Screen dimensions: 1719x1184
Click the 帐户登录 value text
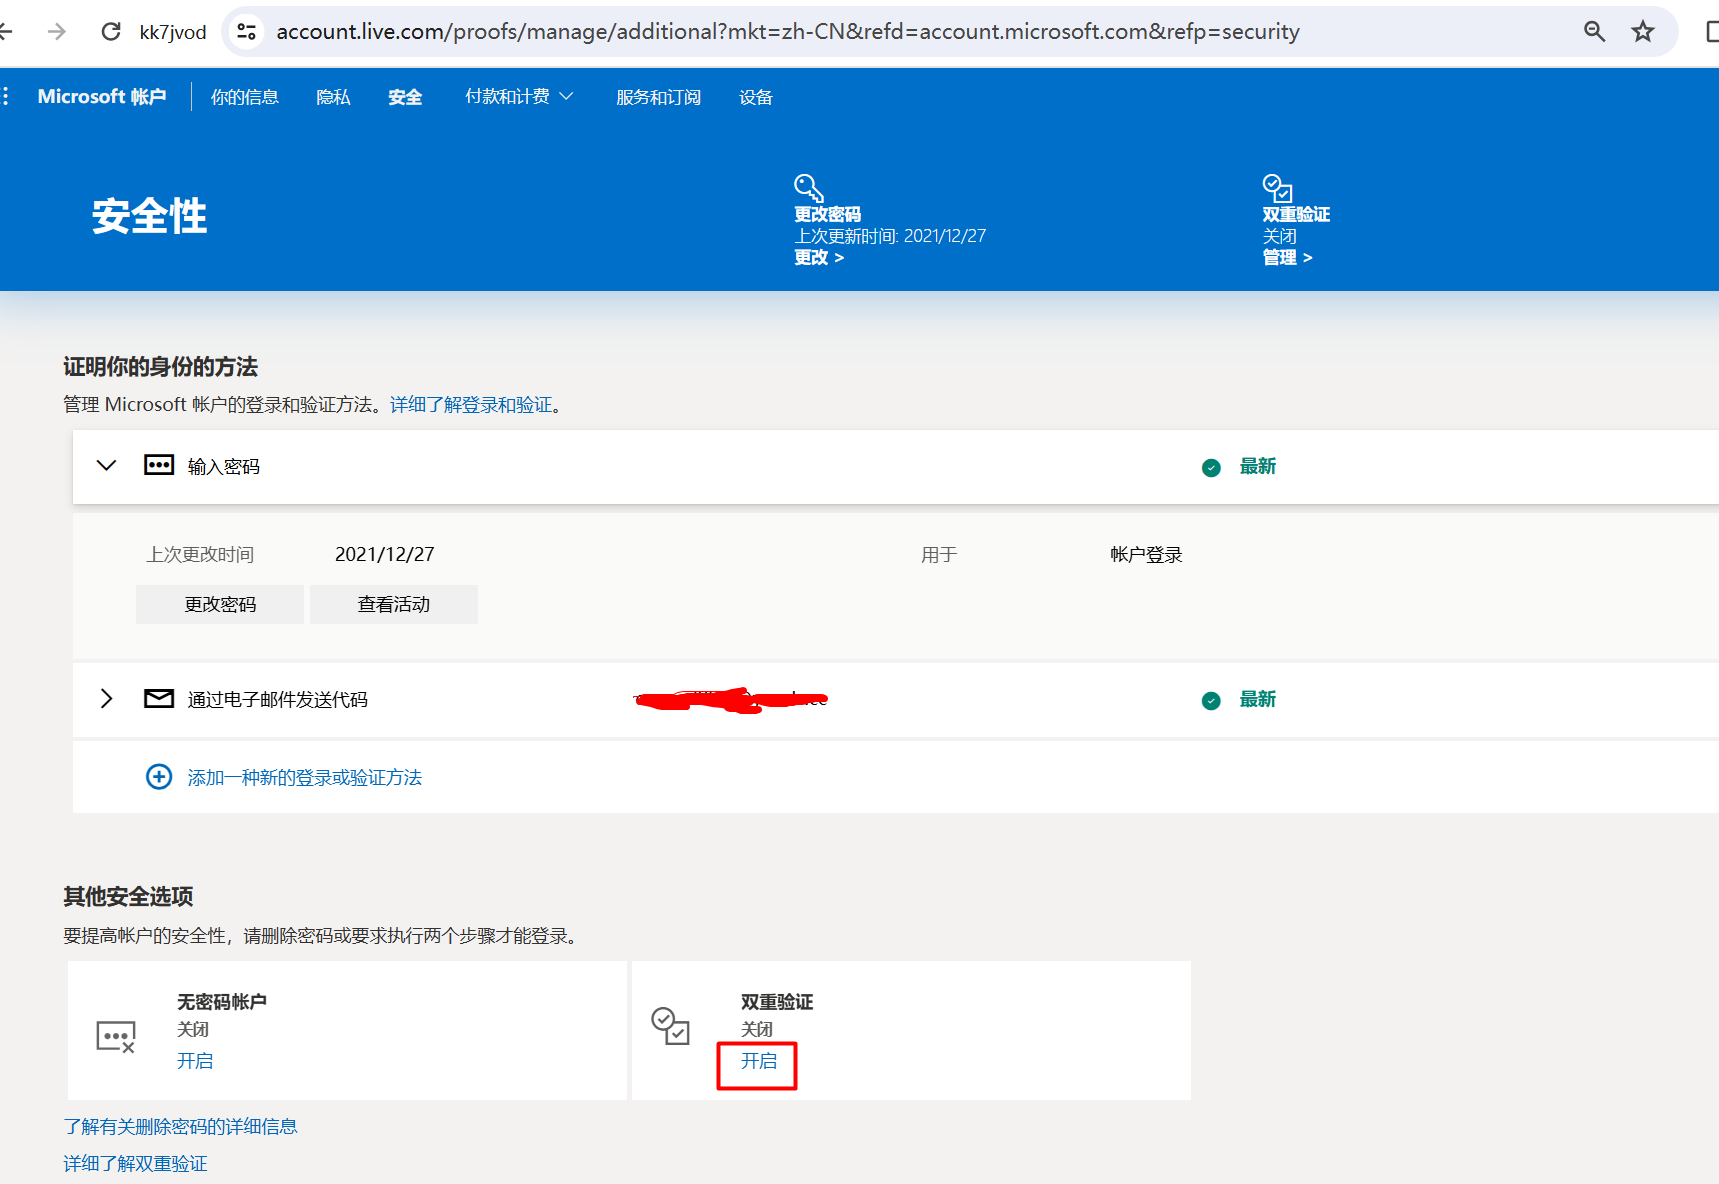tap(1146, 555)
